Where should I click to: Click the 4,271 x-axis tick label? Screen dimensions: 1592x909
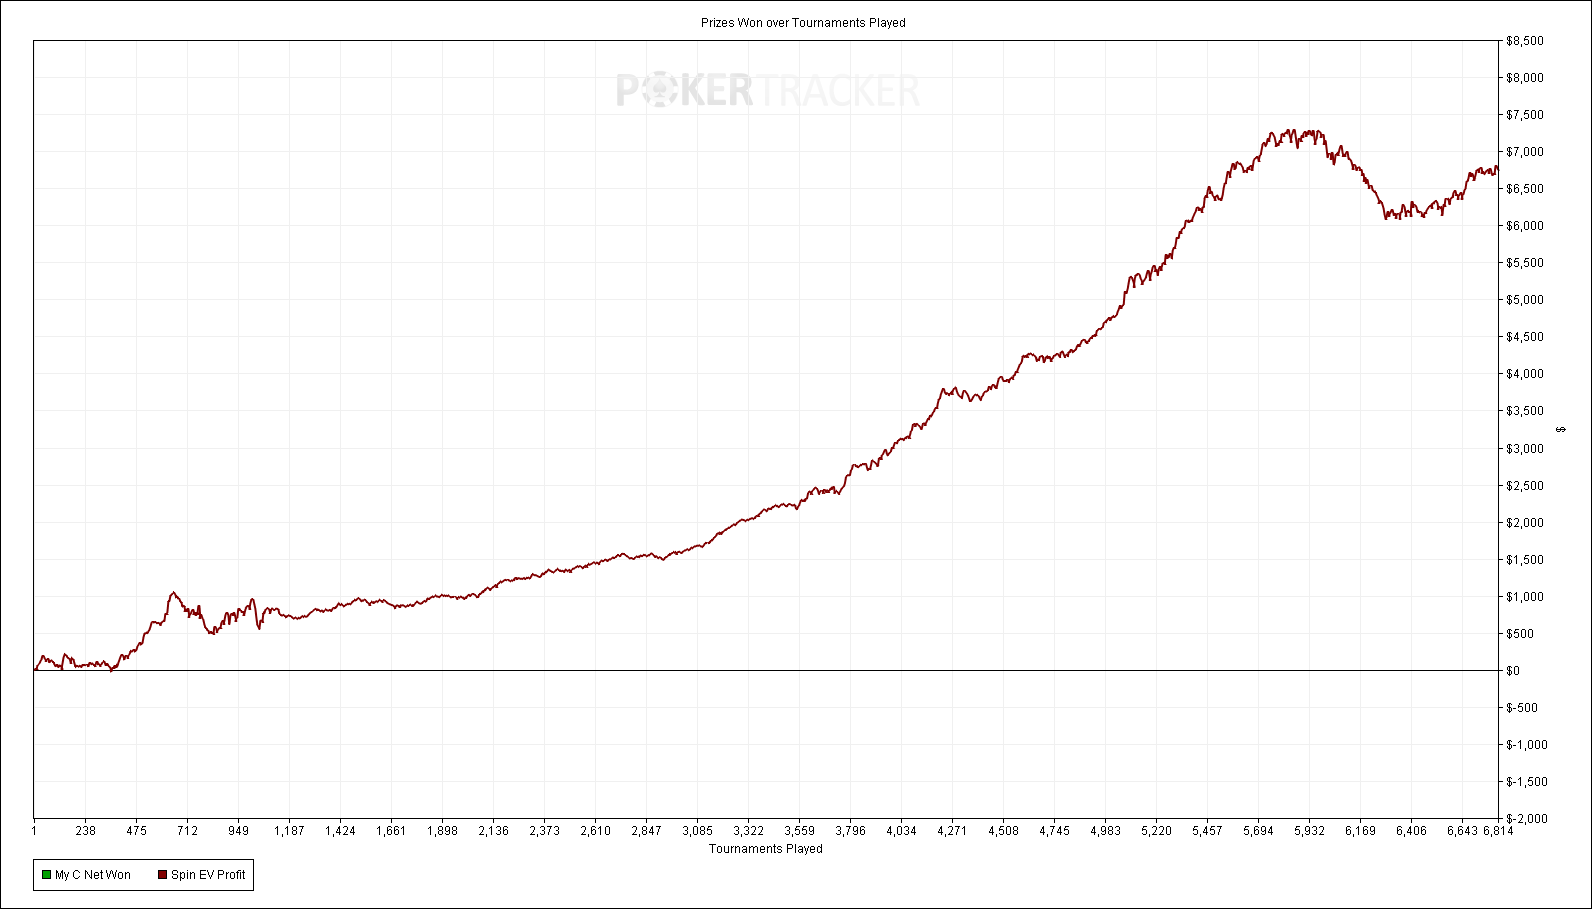point(952,831)
